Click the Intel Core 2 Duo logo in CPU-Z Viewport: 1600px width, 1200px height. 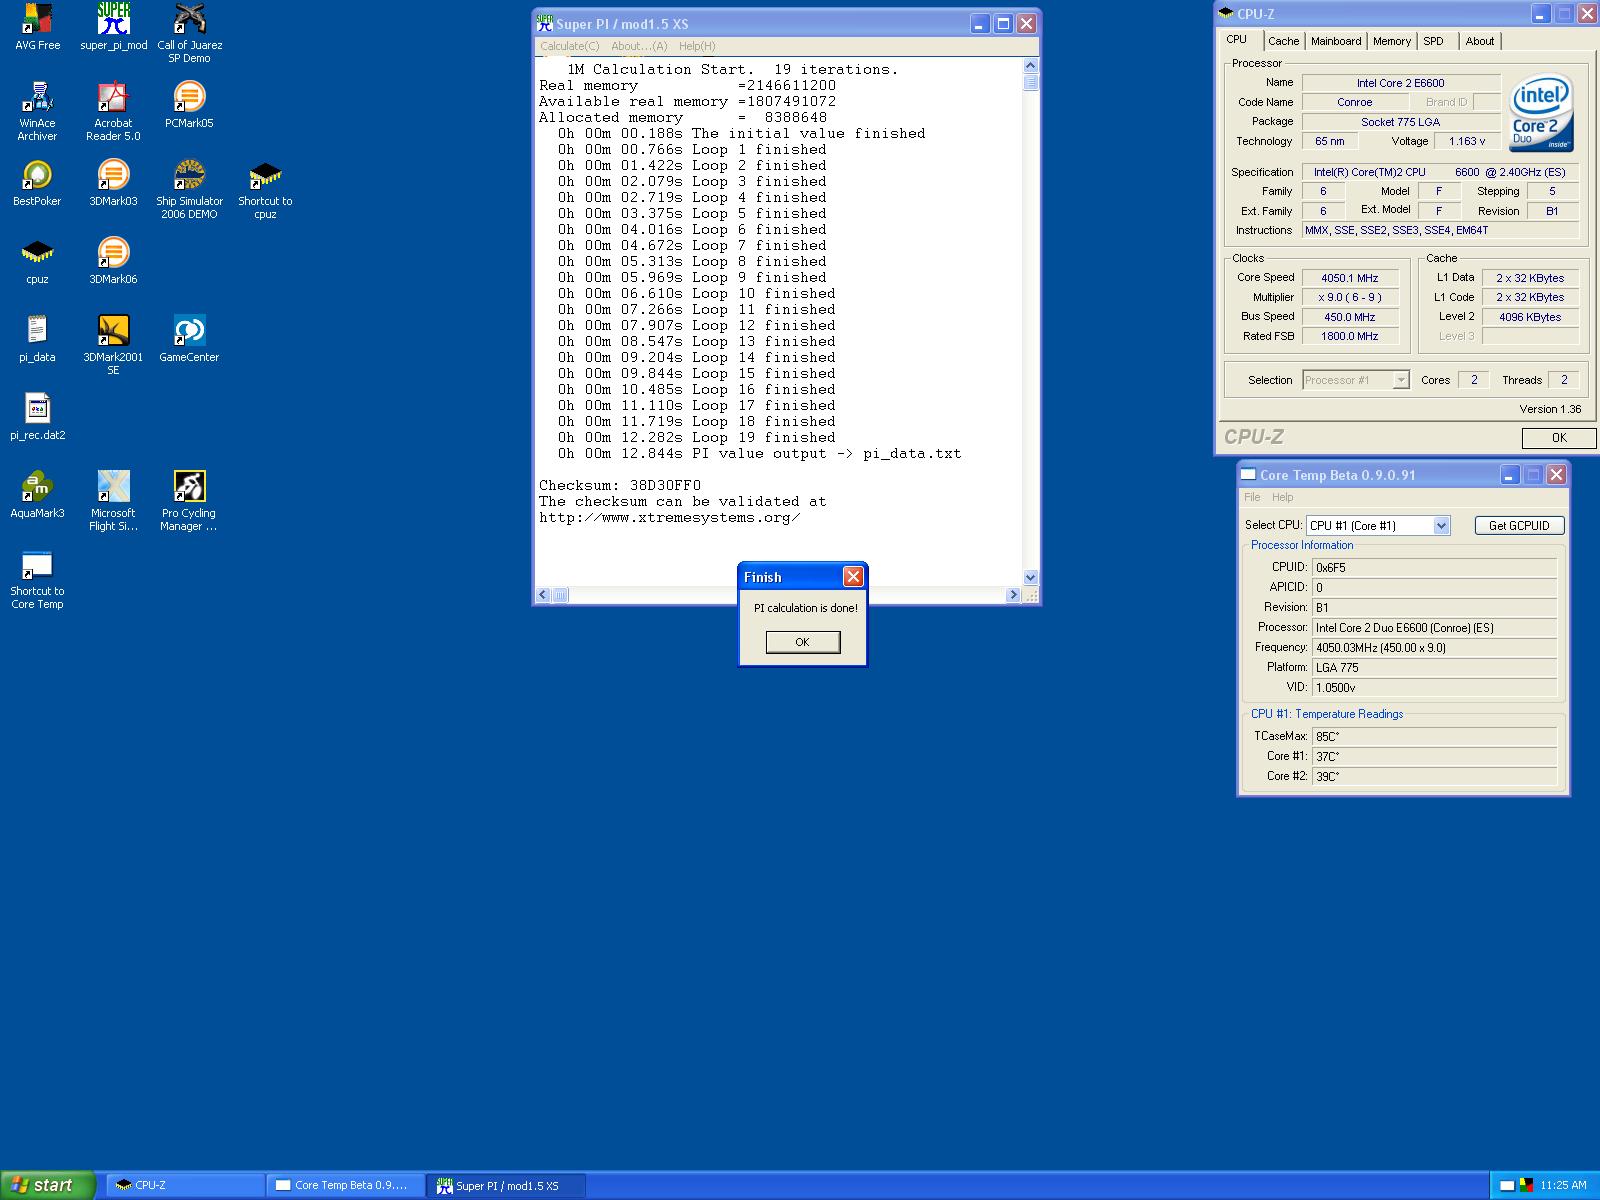tap(1541, 112)
